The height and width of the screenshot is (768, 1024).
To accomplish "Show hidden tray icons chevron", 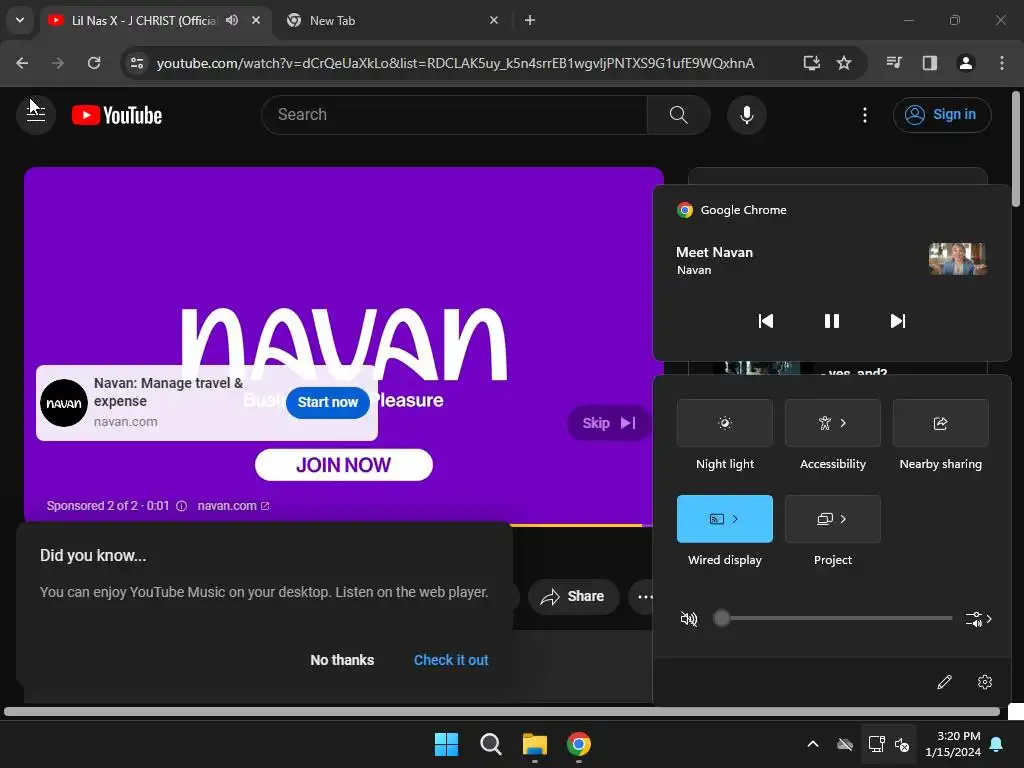I will pos(813,744).
